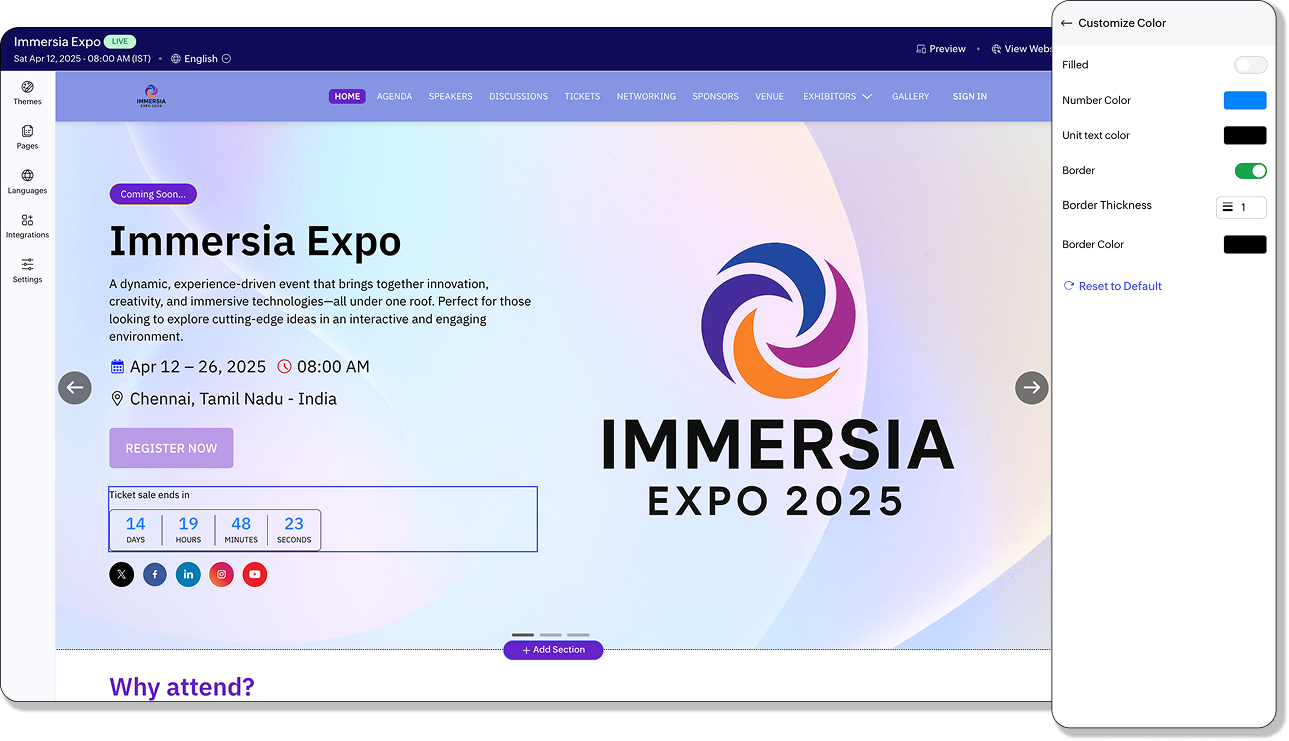Screen dimensions: 1289x741
Task: Open the SPEAKERS nav item
Action: coord(451,97)
